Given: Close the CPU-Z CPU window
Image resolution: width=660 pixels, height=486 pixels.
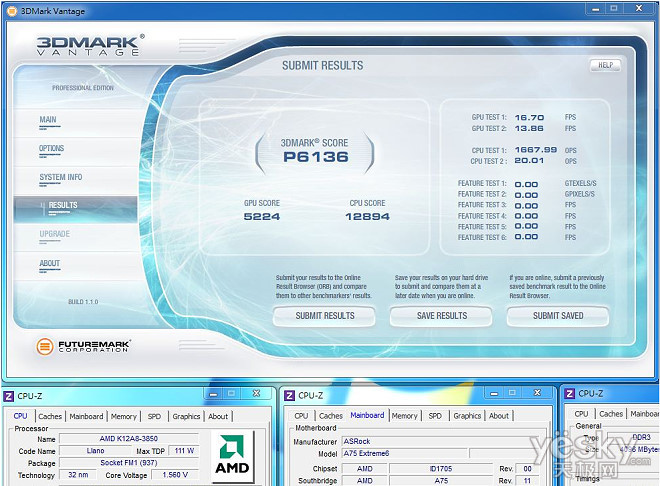Looking at the screenshot, I should [256, 394].
